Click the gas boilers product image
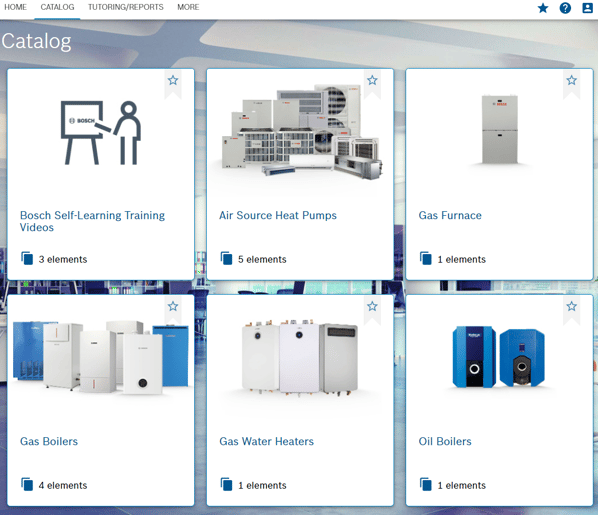 tap(101, 357)
